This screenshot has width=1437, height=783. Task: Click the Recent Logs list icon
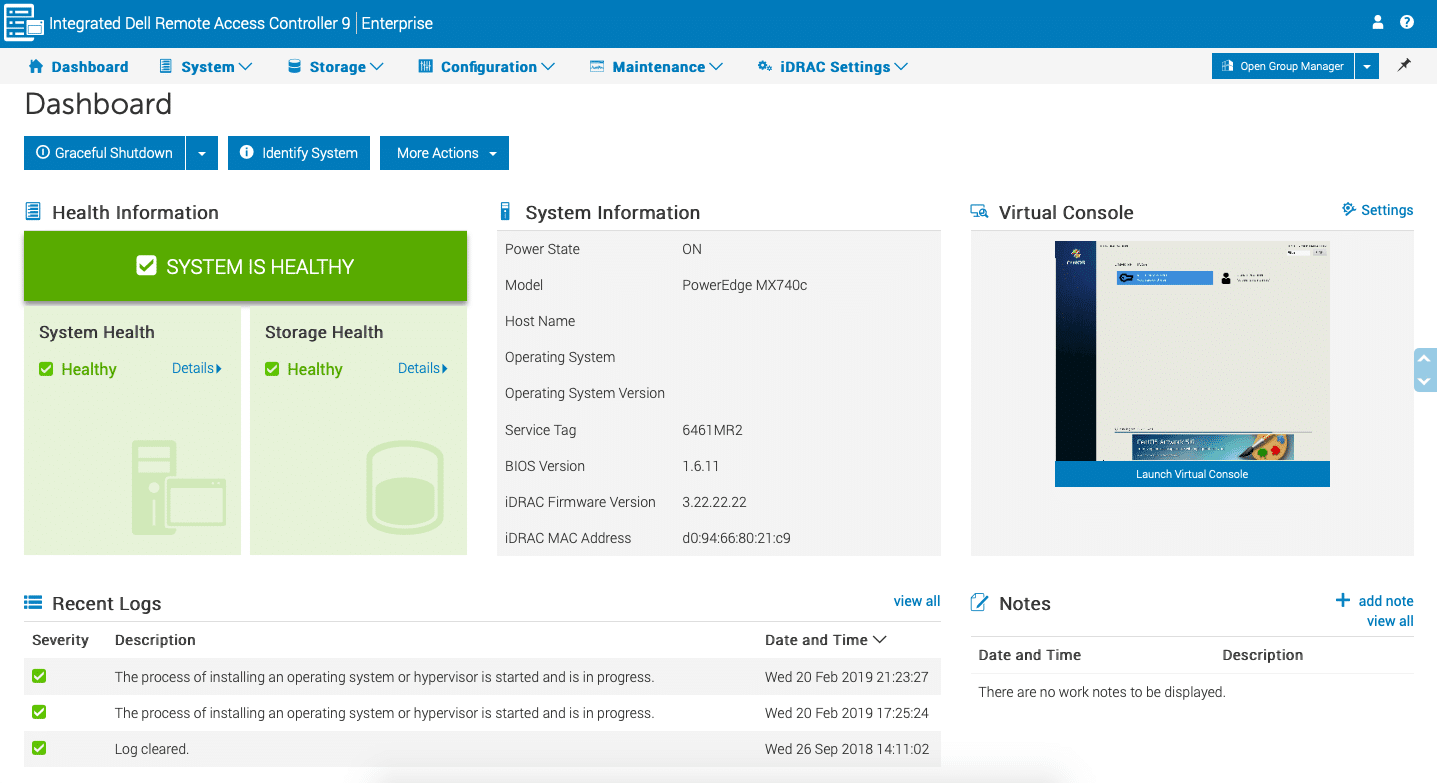tap(33, 603)
